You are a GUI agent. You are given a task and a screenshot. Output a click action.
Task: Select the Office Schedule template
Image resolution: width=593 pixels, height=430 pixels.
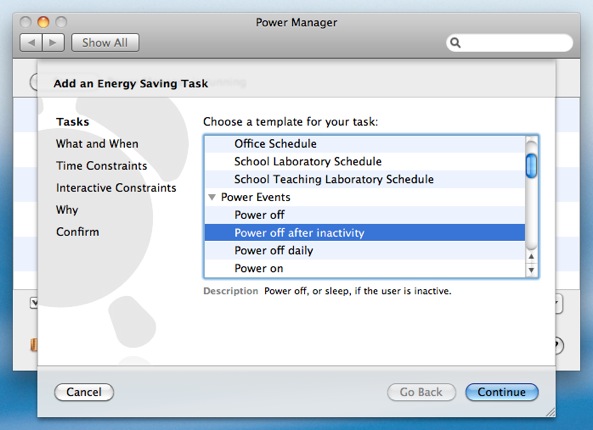(x=365, y=144)
